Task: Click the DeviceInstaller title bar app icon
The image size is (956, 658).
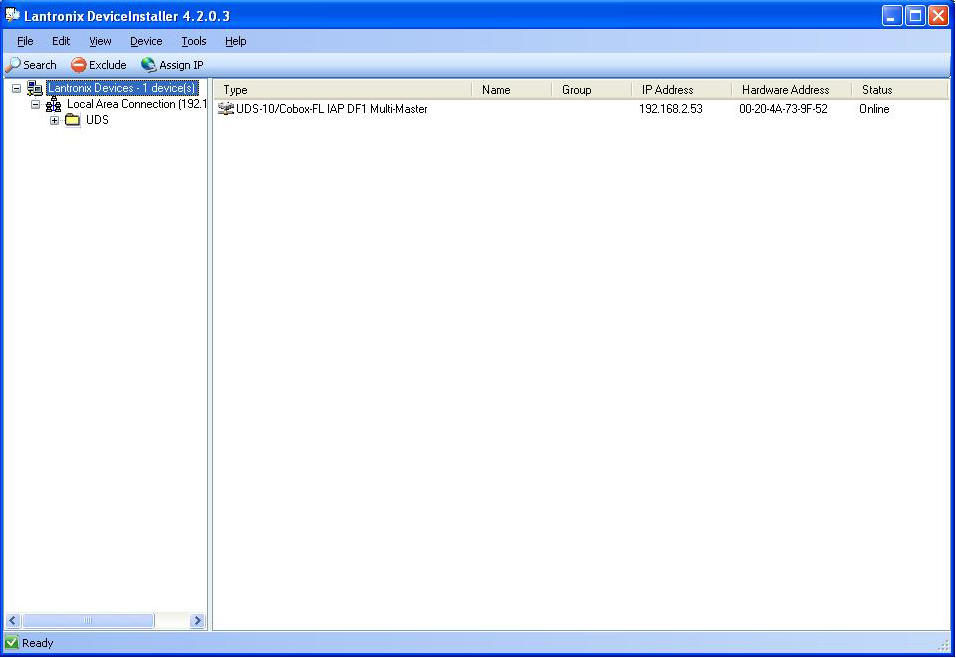Action: pos(12,15)
